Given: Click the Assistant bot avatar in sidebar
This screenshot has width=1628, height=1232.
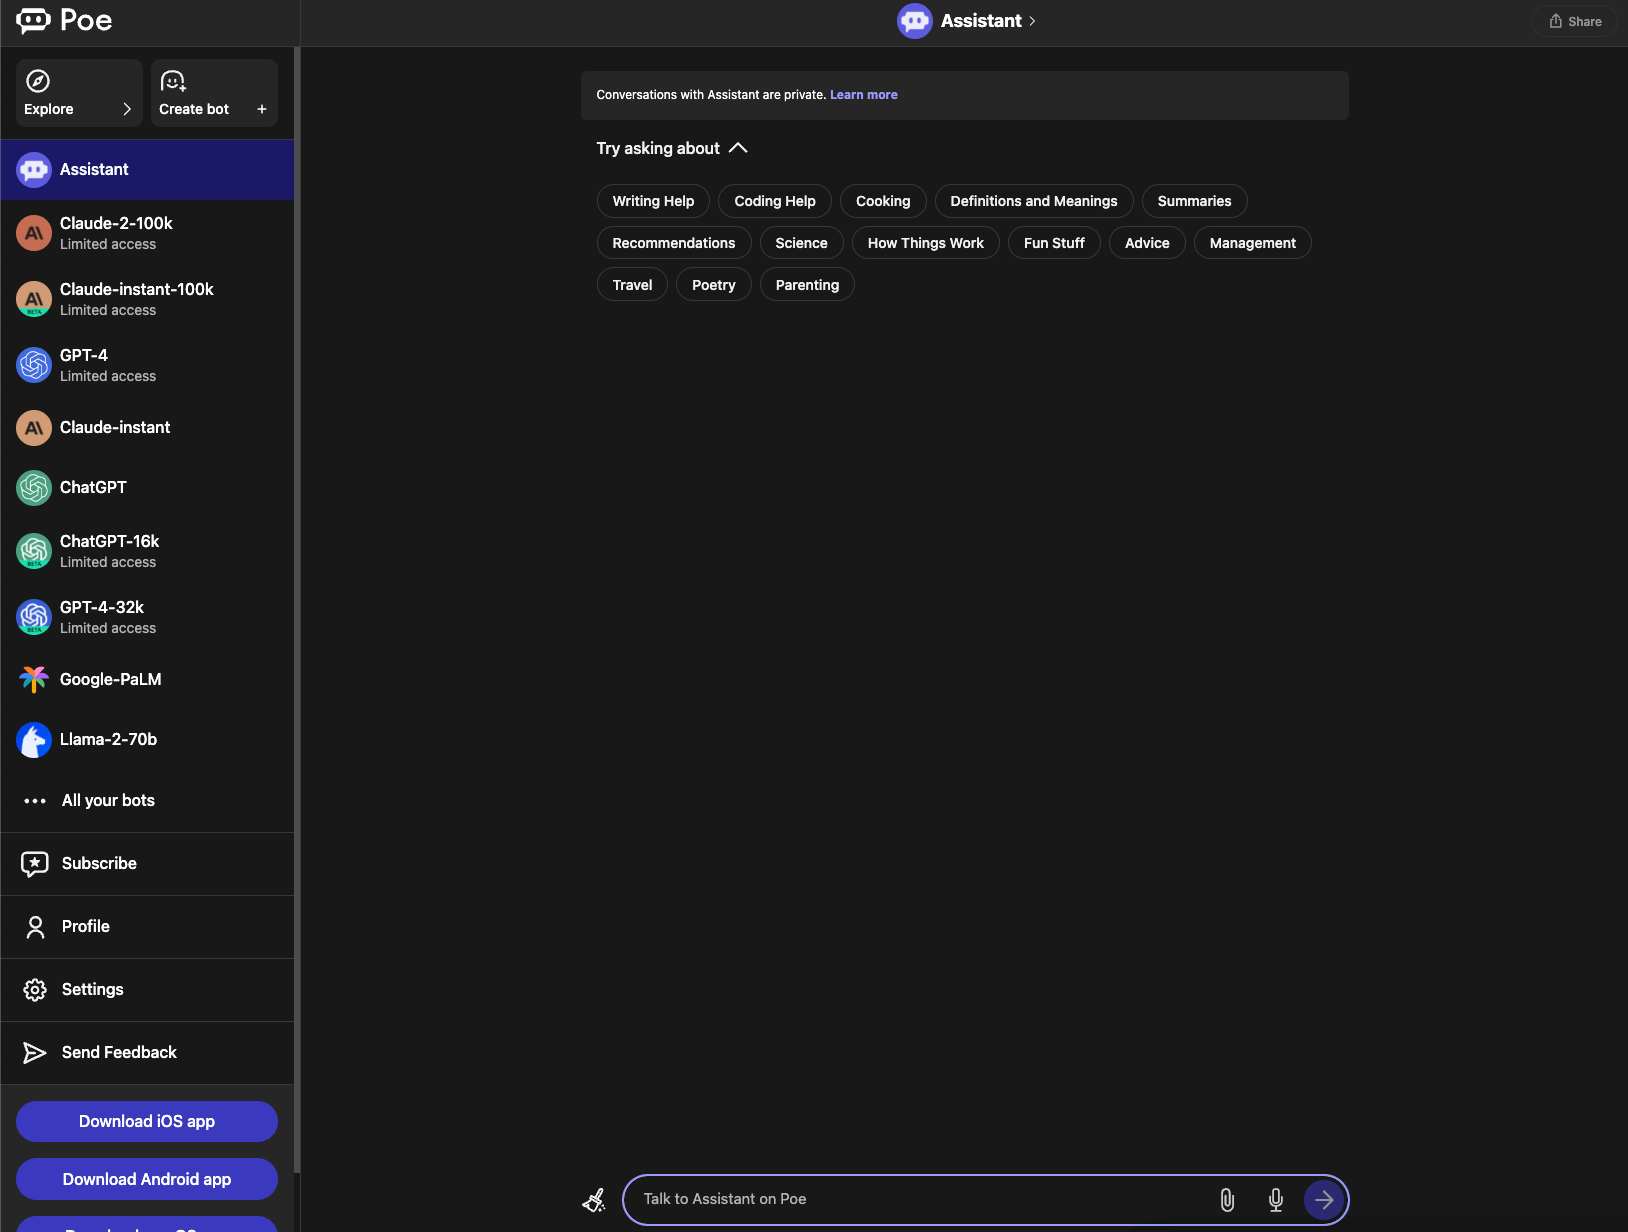Looking at the screenshot, I should coord(34,170).
